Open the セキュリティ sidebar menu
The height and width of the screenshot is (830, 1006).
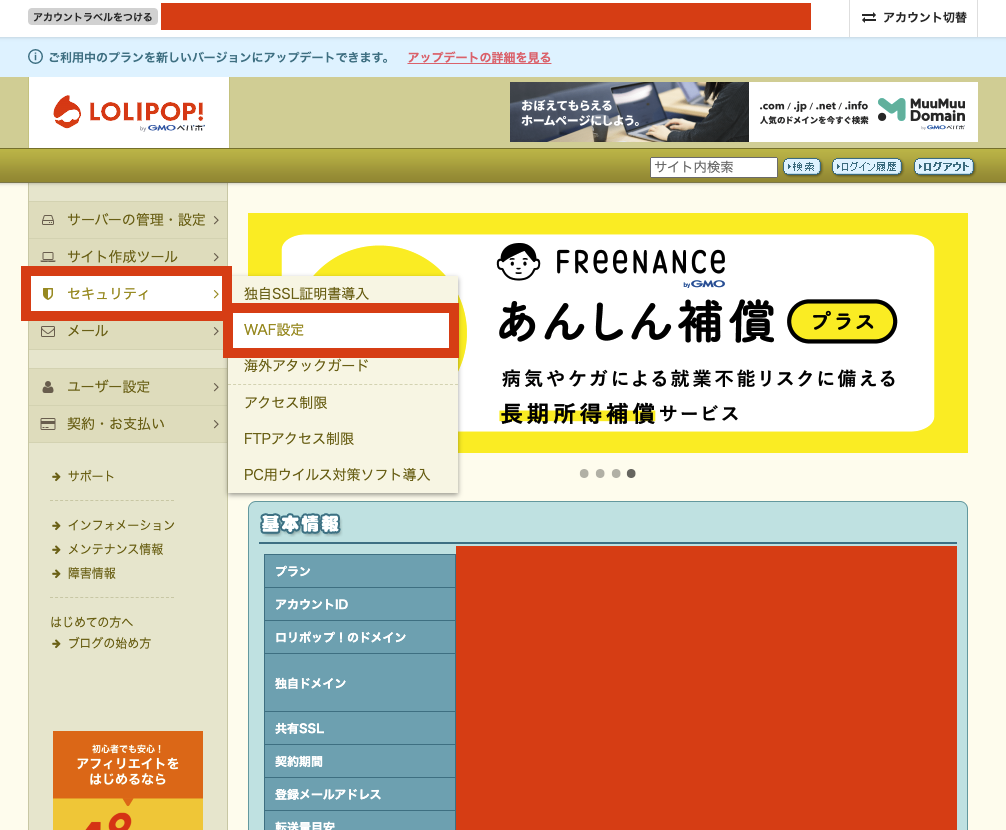127,294
